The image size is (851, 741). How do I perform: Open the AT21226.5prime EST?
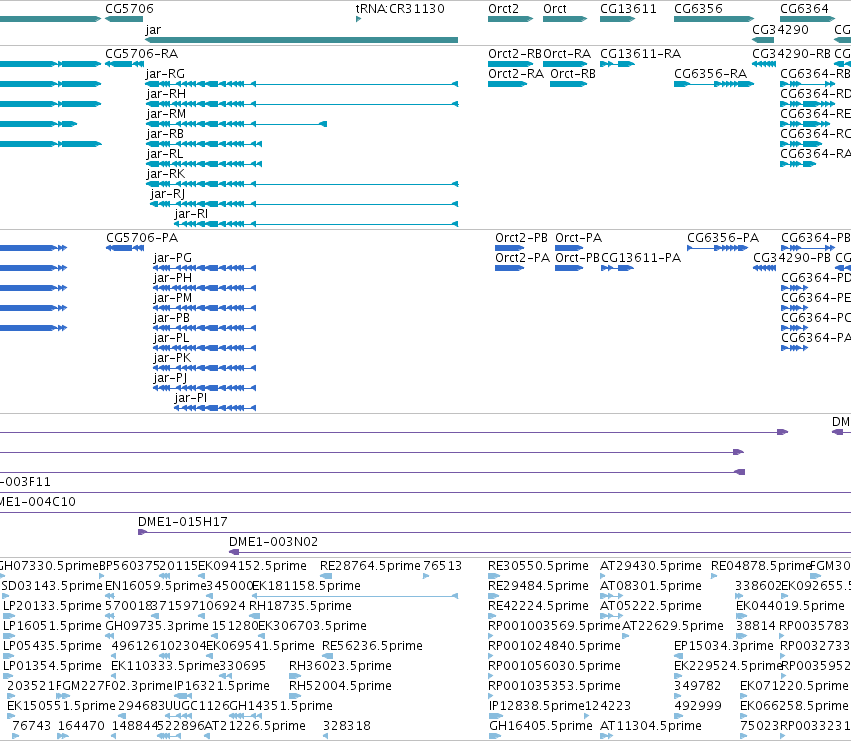pos(207,736)
